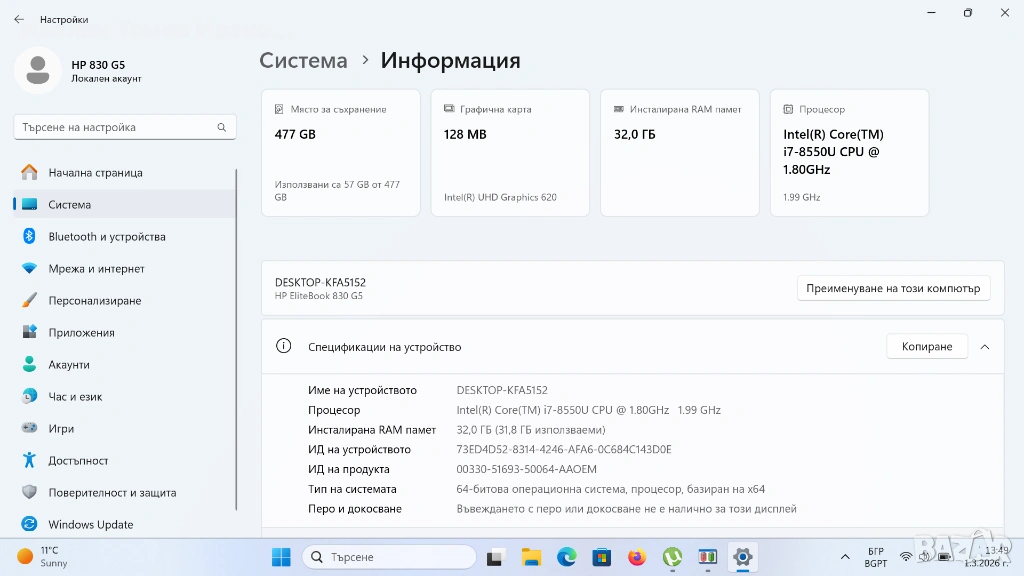1024x576 pixels.
Task: Go to Персонализиране settings
Action: pyautogui.click(x=94, y=301)
